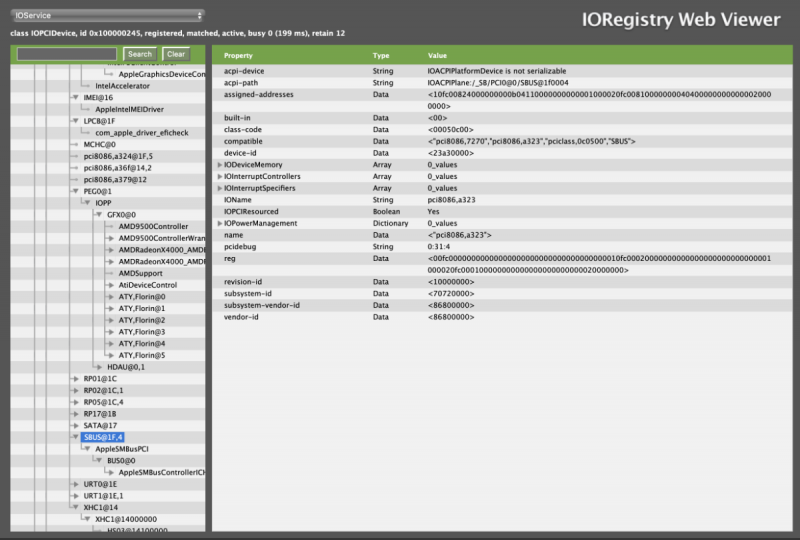Collapse the IOPP node arrow

[x=87, y=203]
